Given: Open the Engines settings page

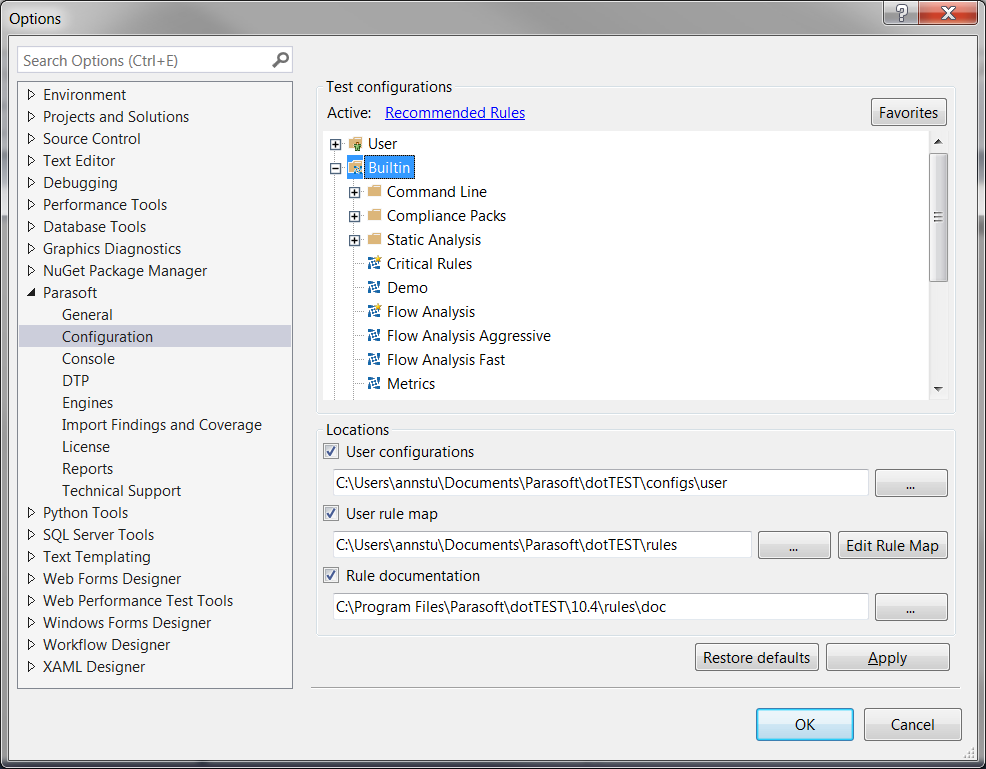Looking at the screenshot, I should coord(87,402).
